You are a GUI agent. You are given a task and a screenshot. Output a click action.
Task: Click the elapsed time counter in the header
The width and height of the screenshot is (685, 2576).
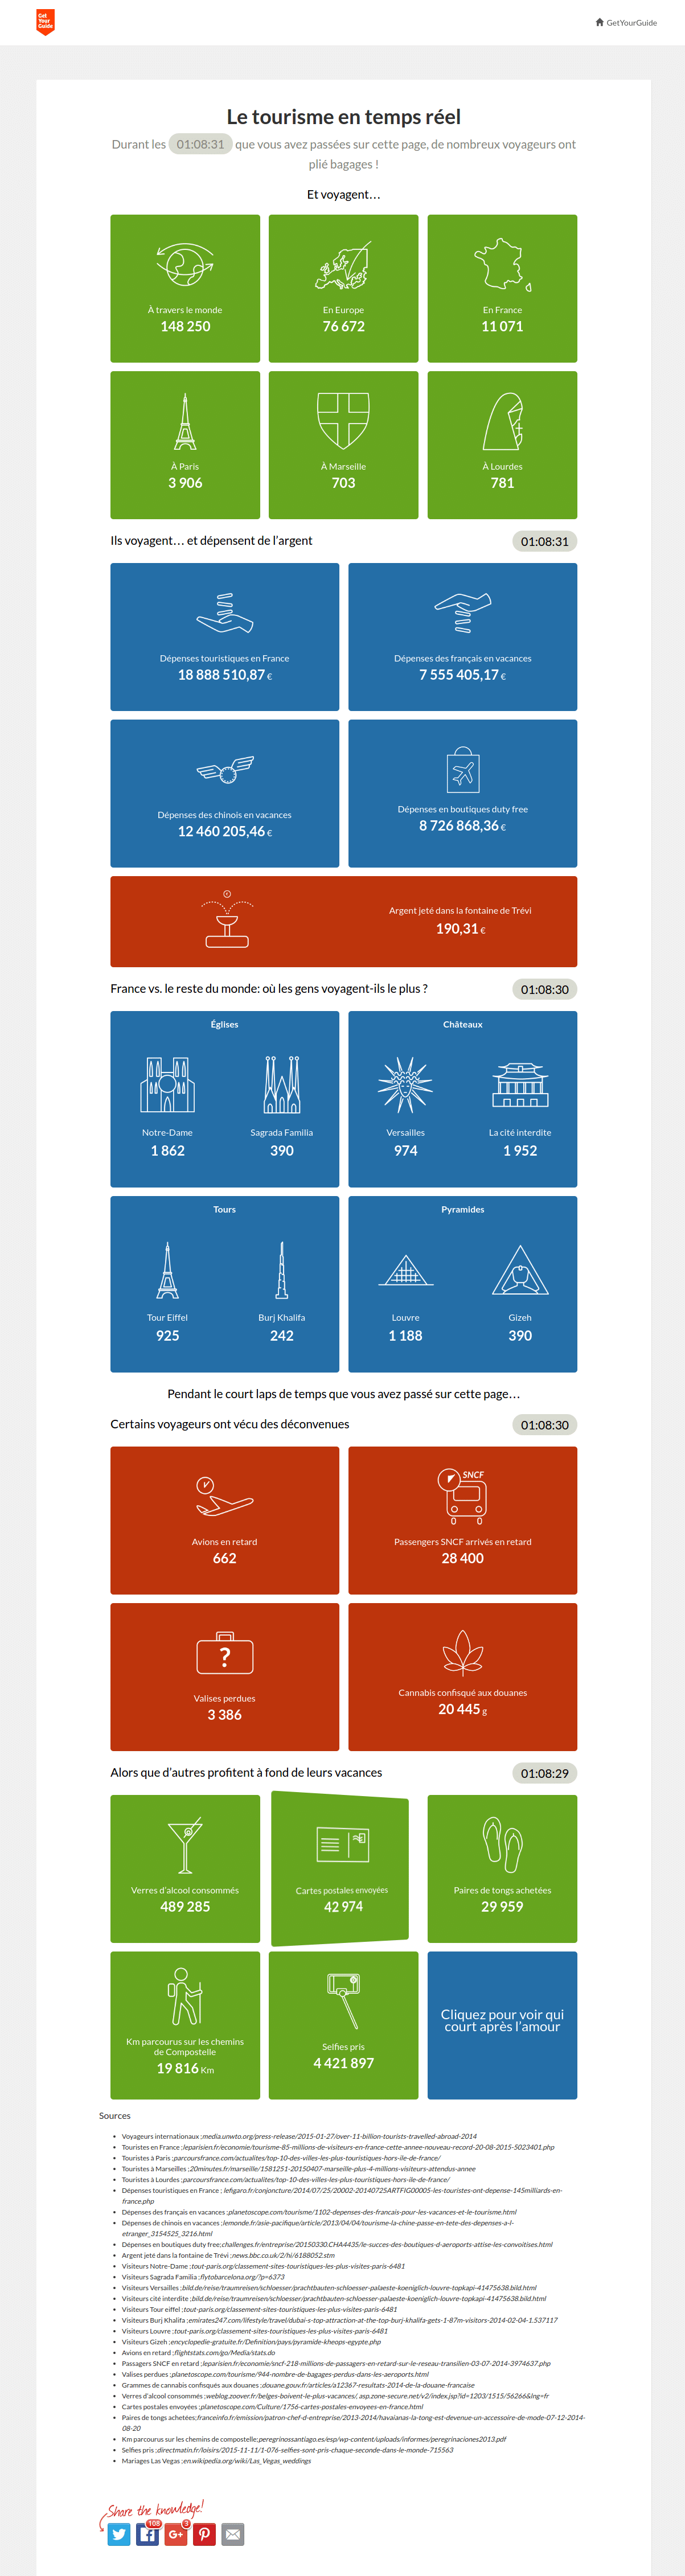pyautogui.click(x=201, y=144)
